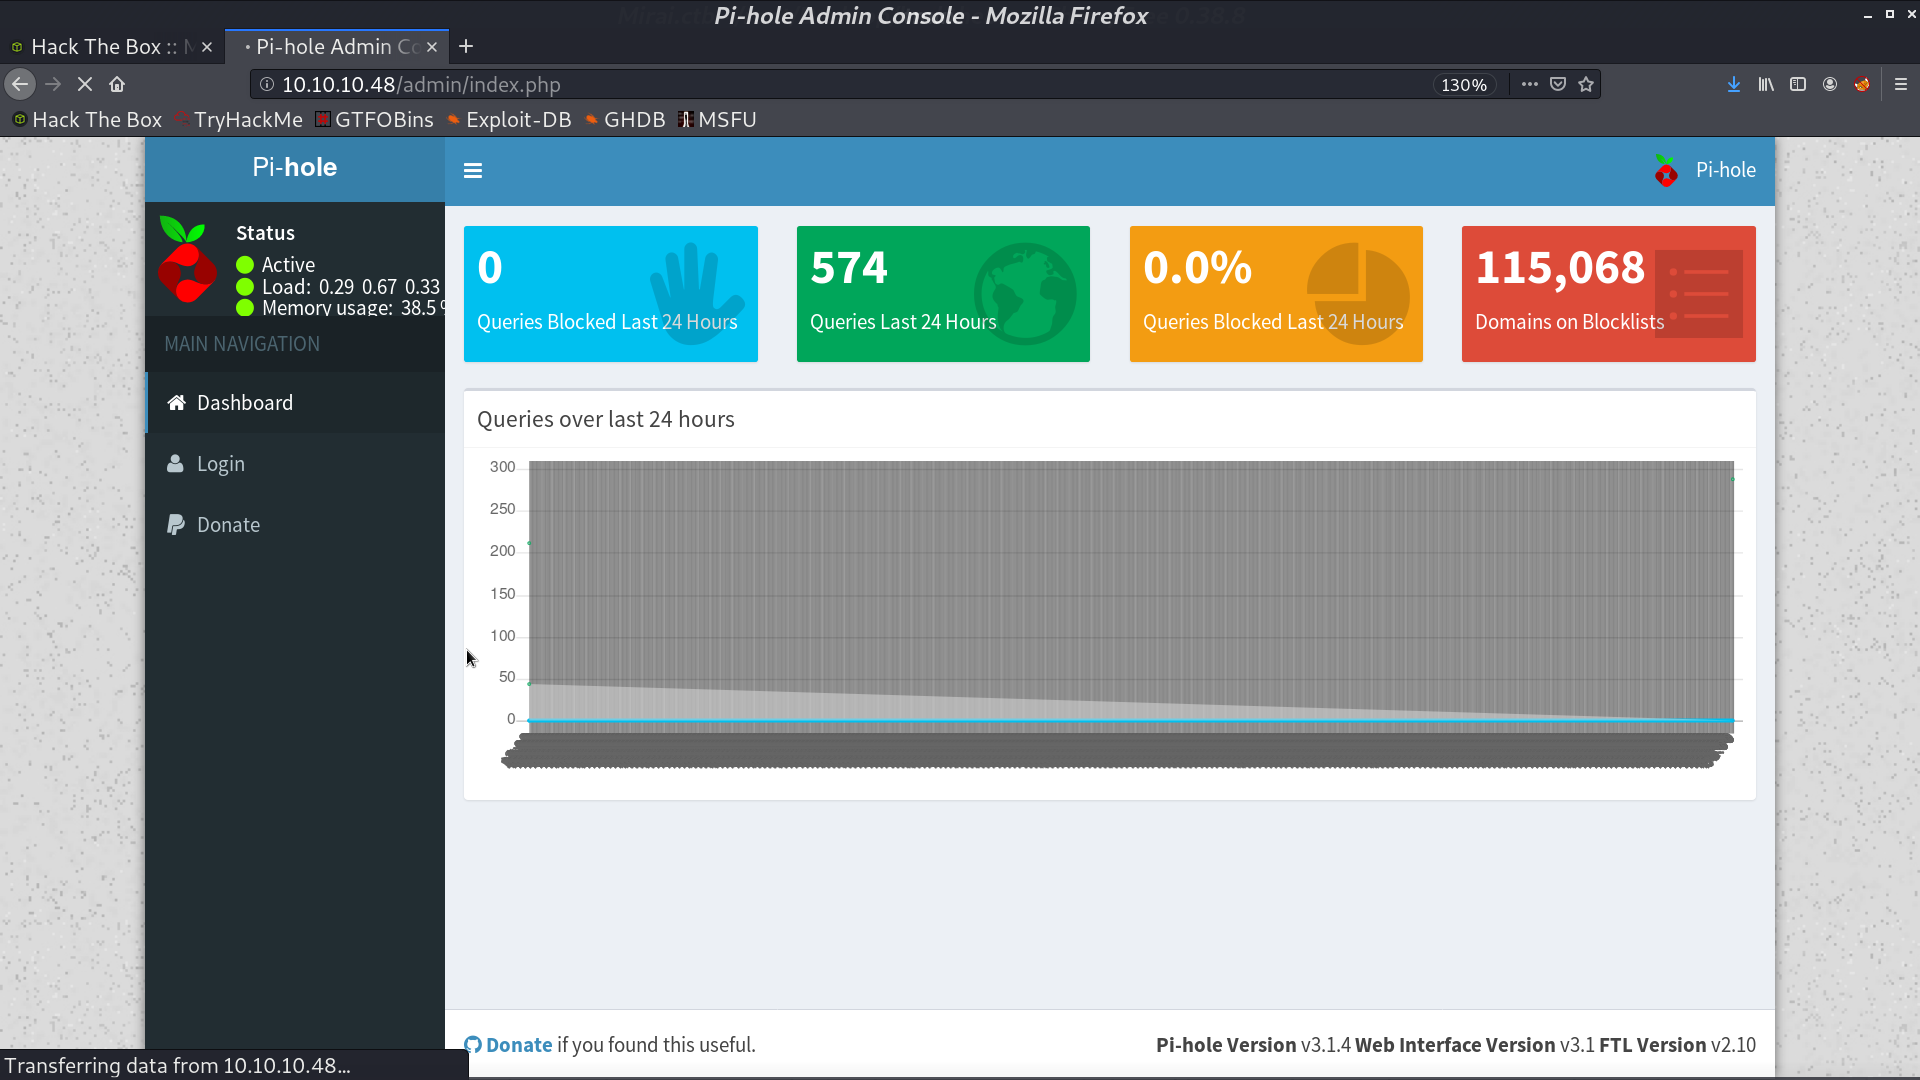Click the Pi-hole logo in Status panel
Screen dimensions: 1920x1080
point(186,259)
